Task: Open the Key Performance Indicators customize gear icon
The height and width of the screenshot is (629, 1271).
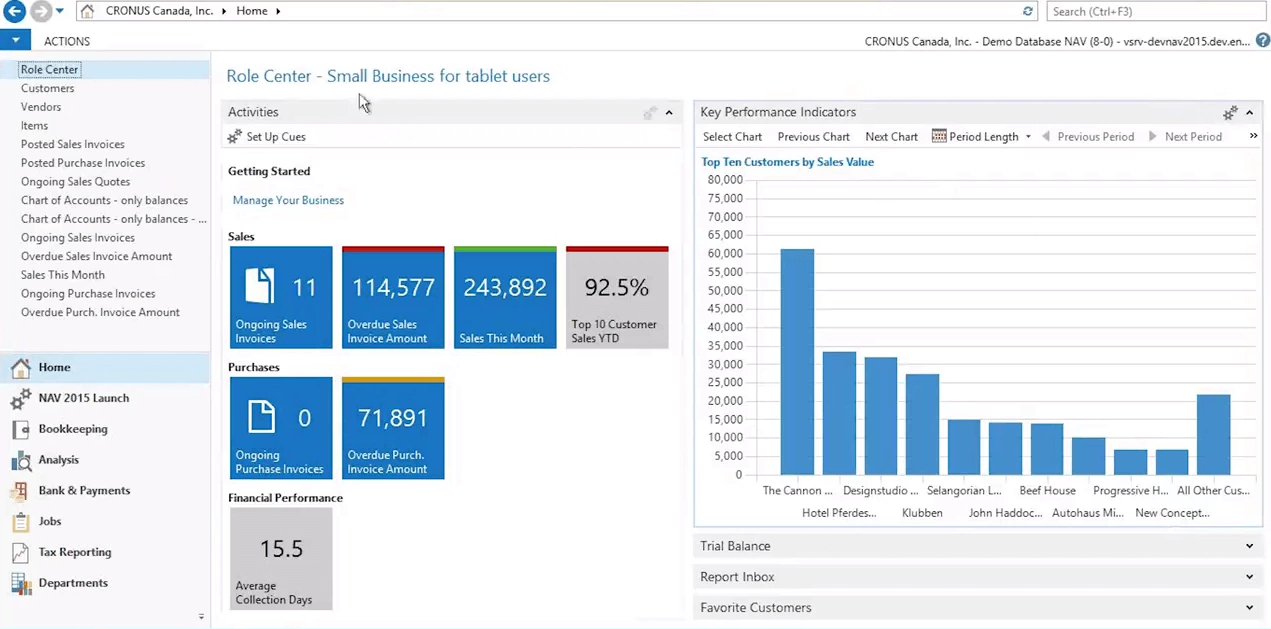Action: [1230, 112]
